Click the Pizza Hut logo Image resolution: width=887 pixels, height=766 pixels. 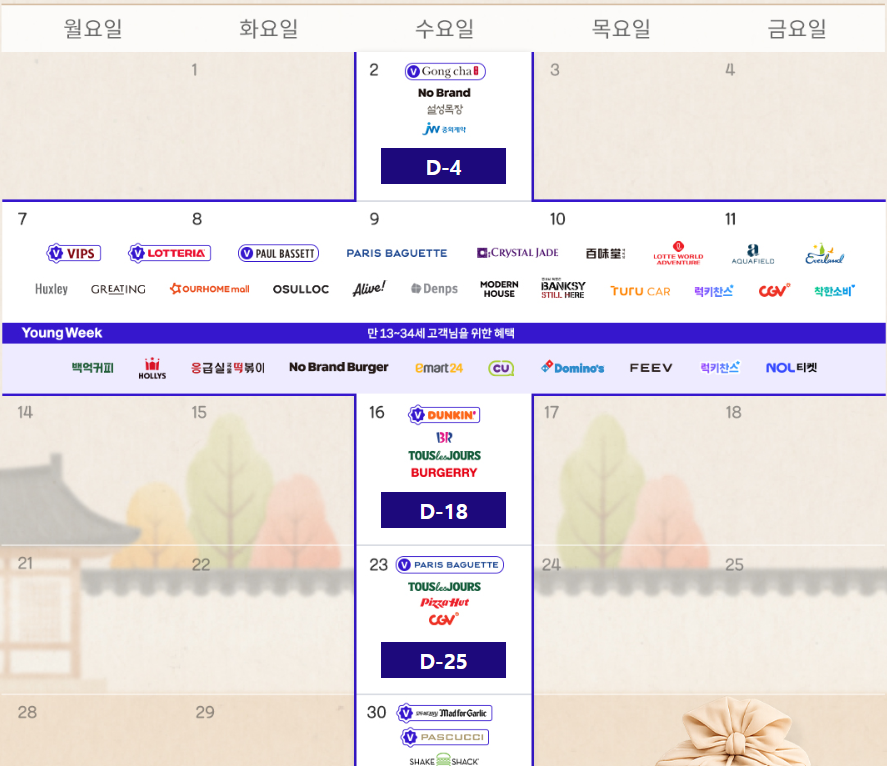(445, 603)
